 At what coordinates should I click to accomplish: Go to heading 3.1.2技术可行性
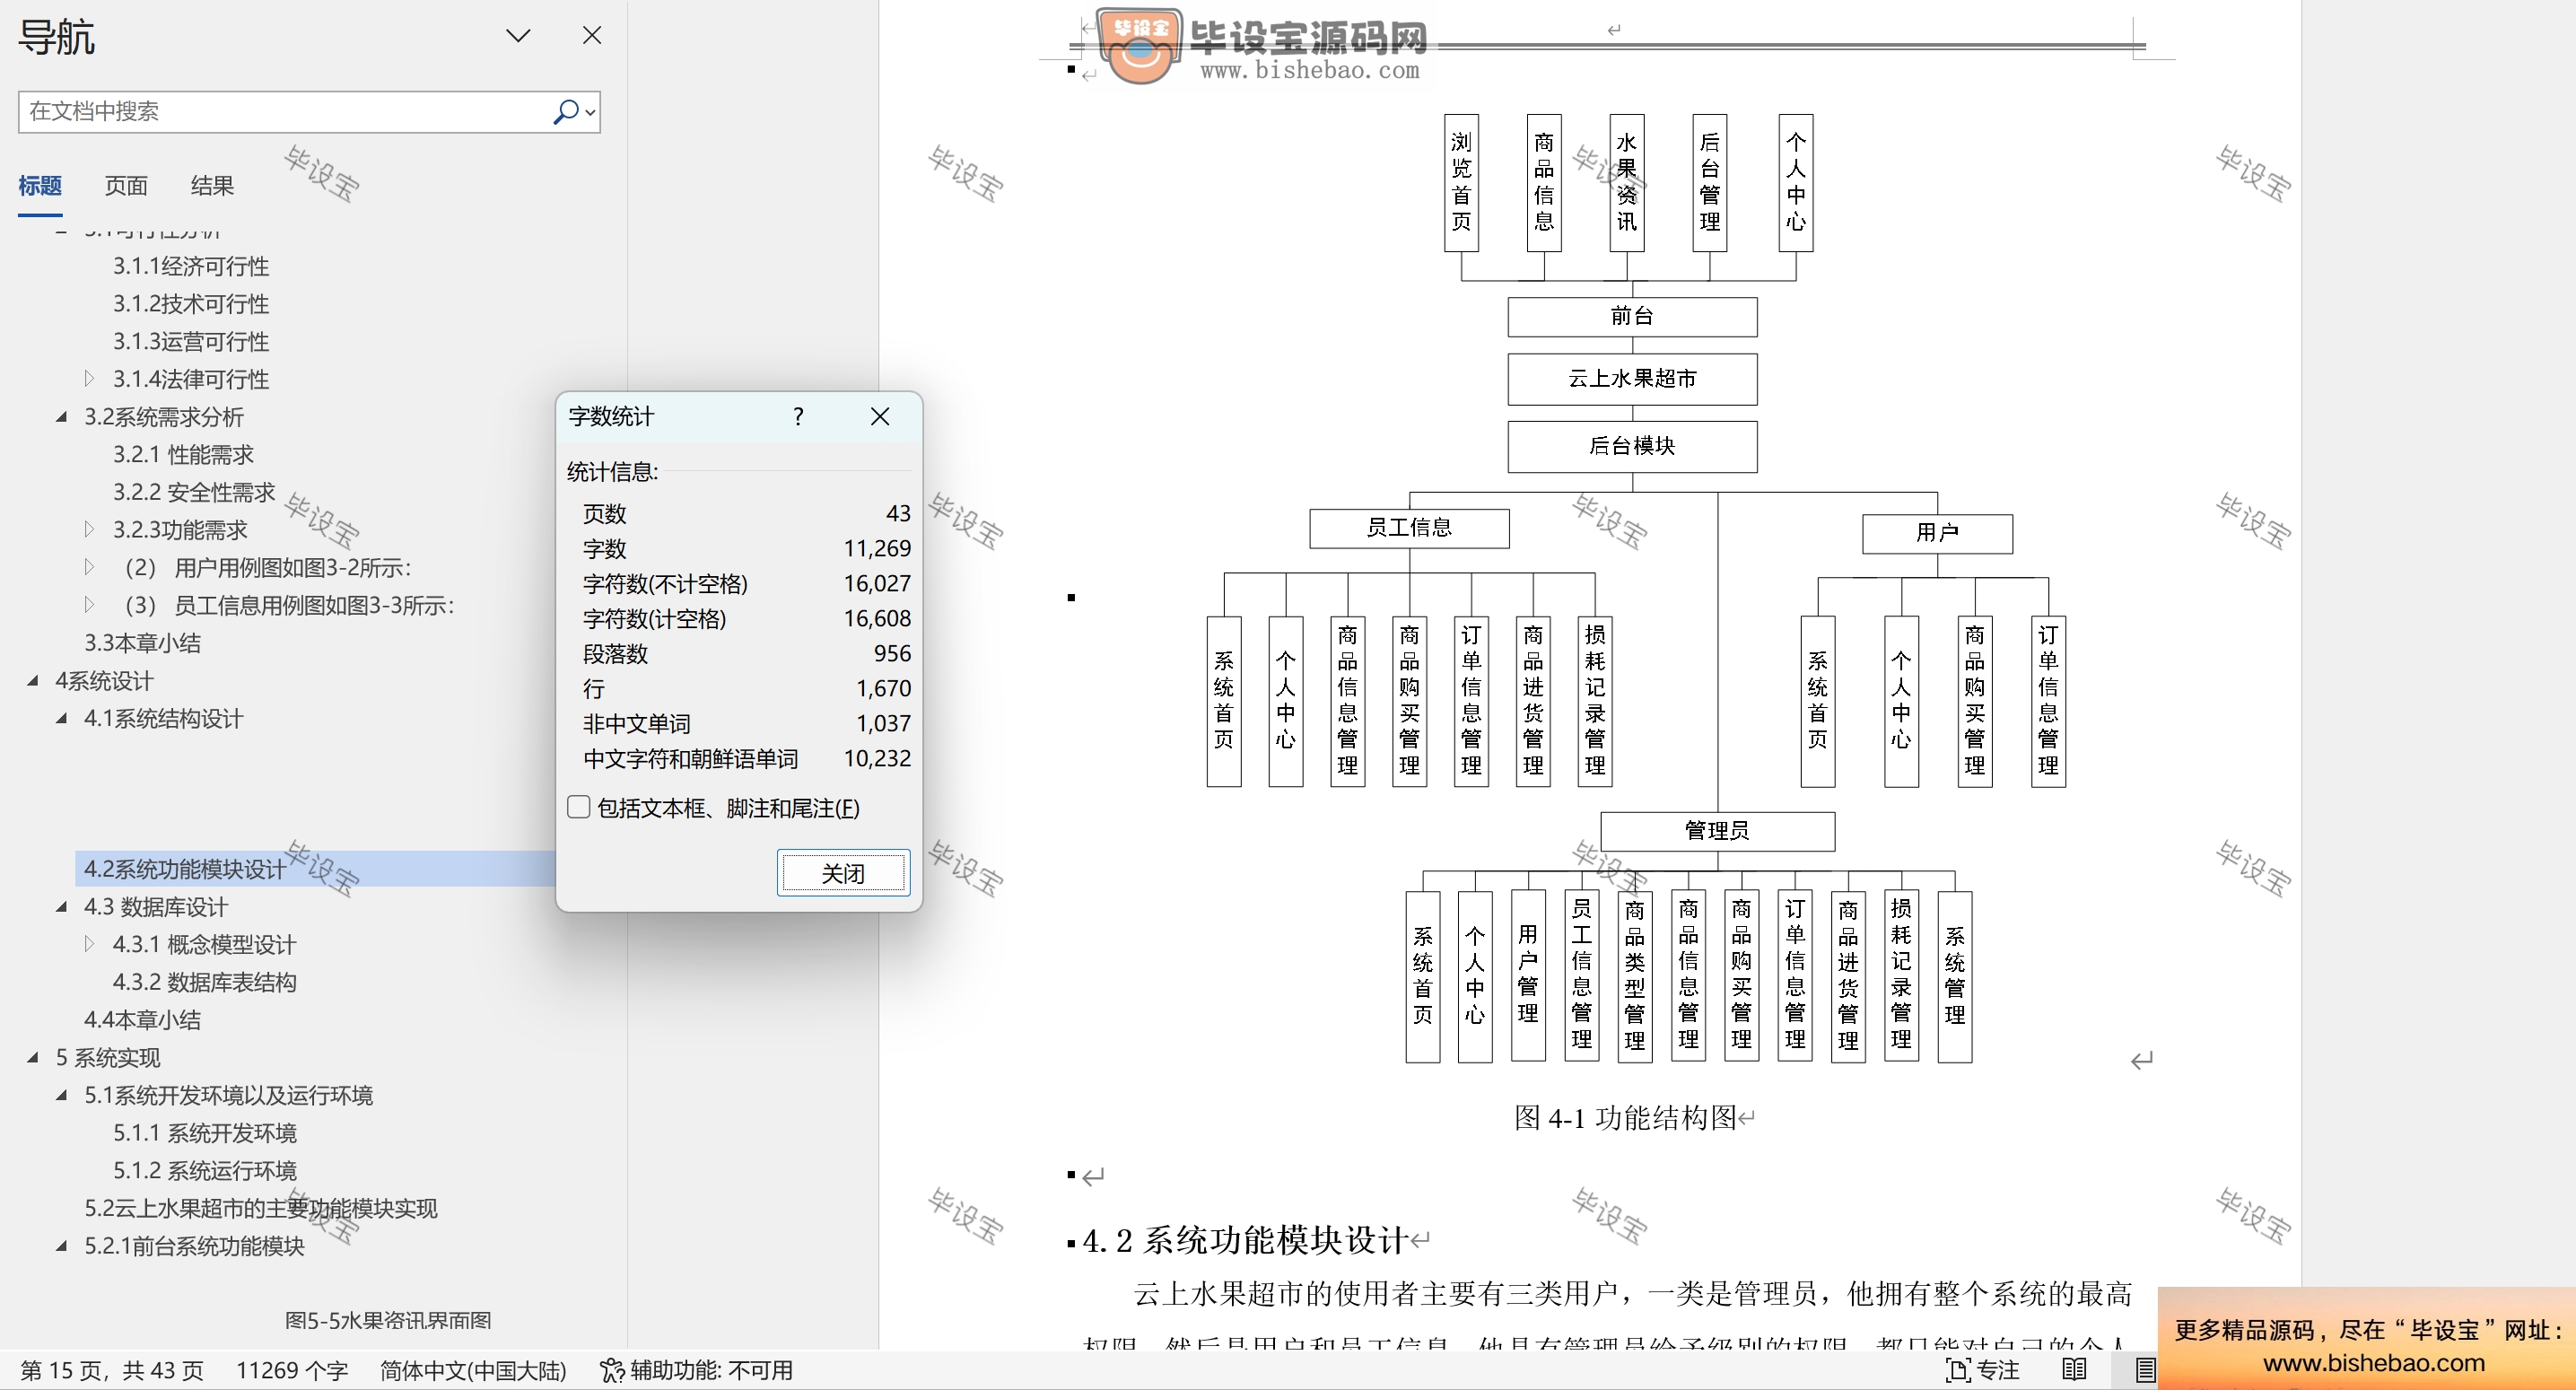[191, 304]
